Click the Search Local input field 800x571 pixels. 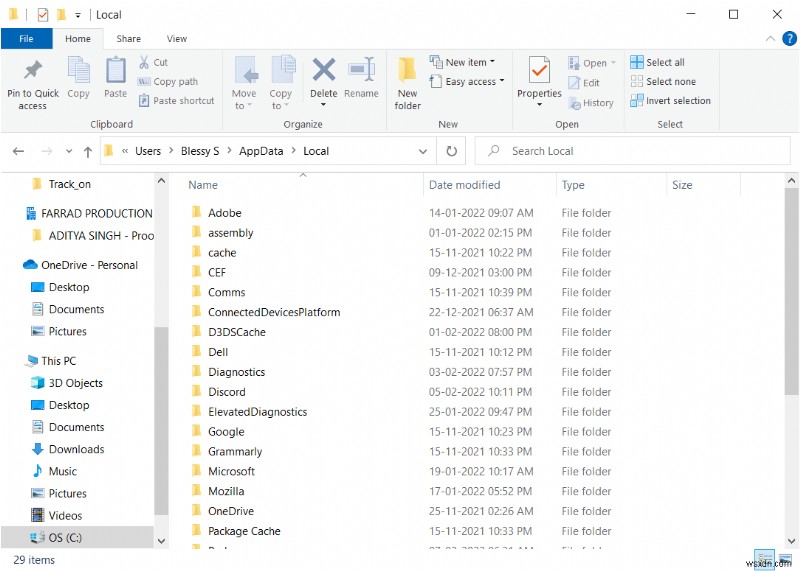click(x=633, y=151)
